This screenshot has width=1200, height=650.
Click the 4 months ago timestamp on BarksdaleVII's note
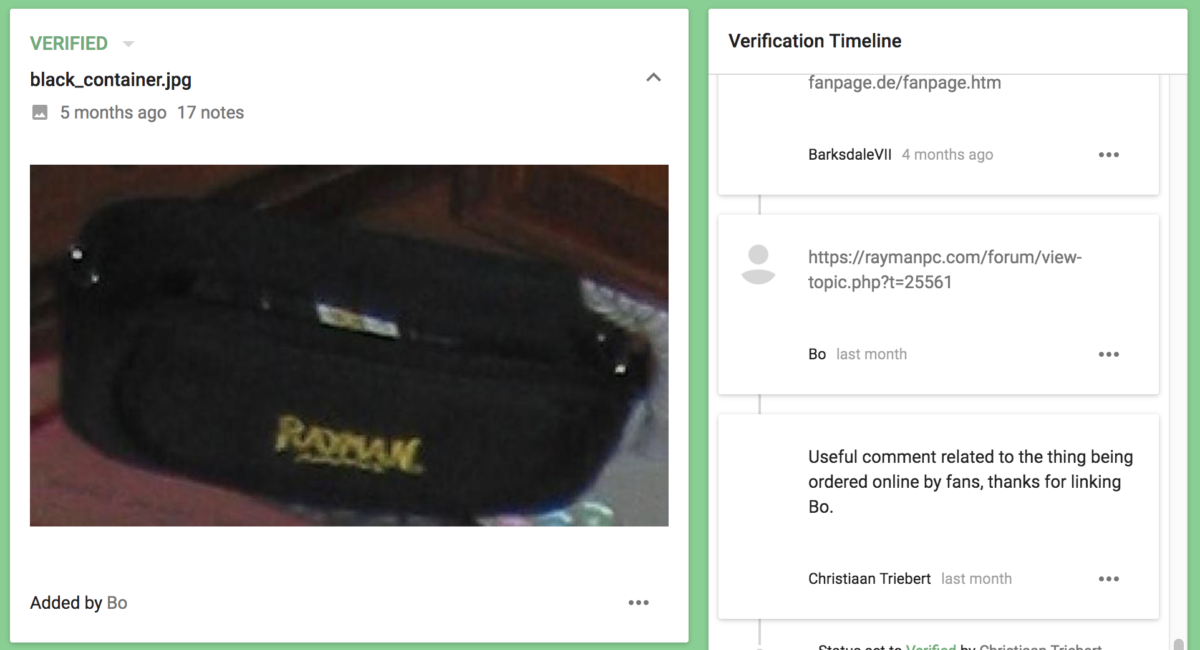(947, 155)
